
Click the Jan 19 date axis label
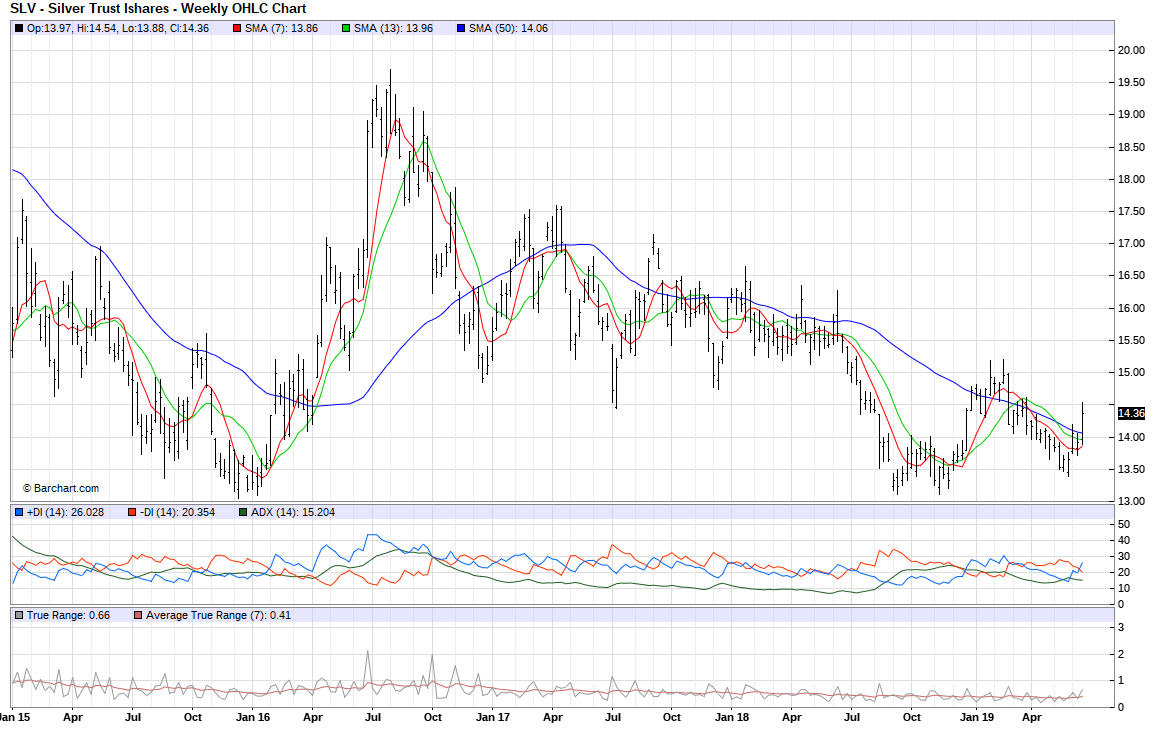976,717
